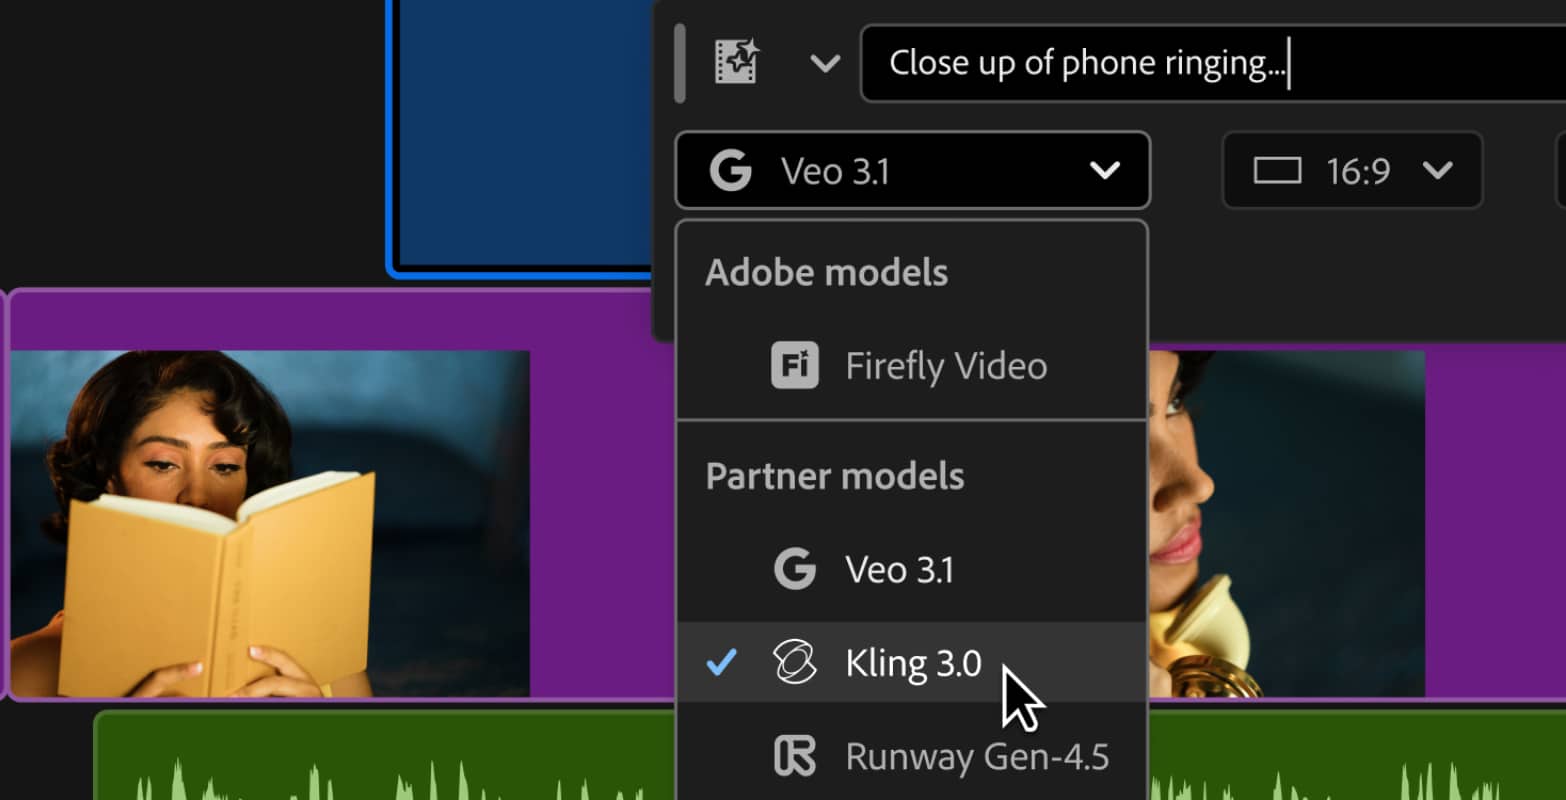The width and height of the screenshot is (1566, 800).
Task: Select the clip thumbnail of woman holding a phone
Action: coord(1287,523)
